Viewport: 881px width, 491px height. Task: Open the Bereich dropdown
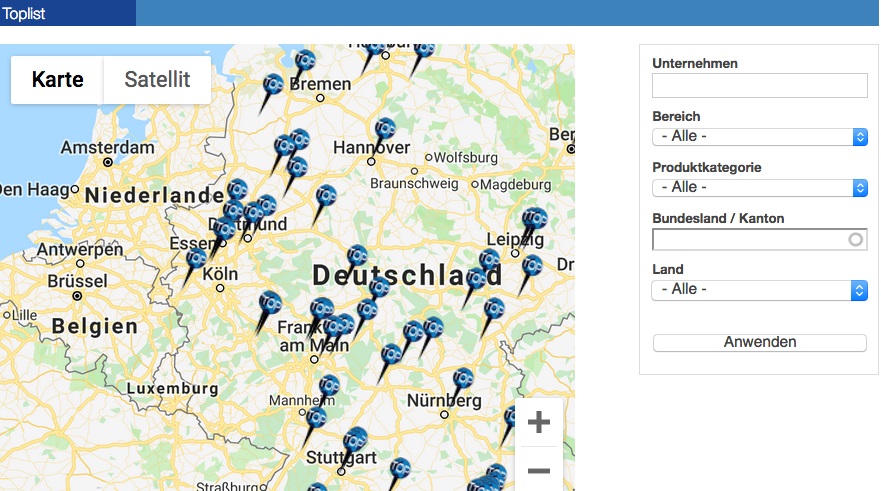(x=760, y=137)
